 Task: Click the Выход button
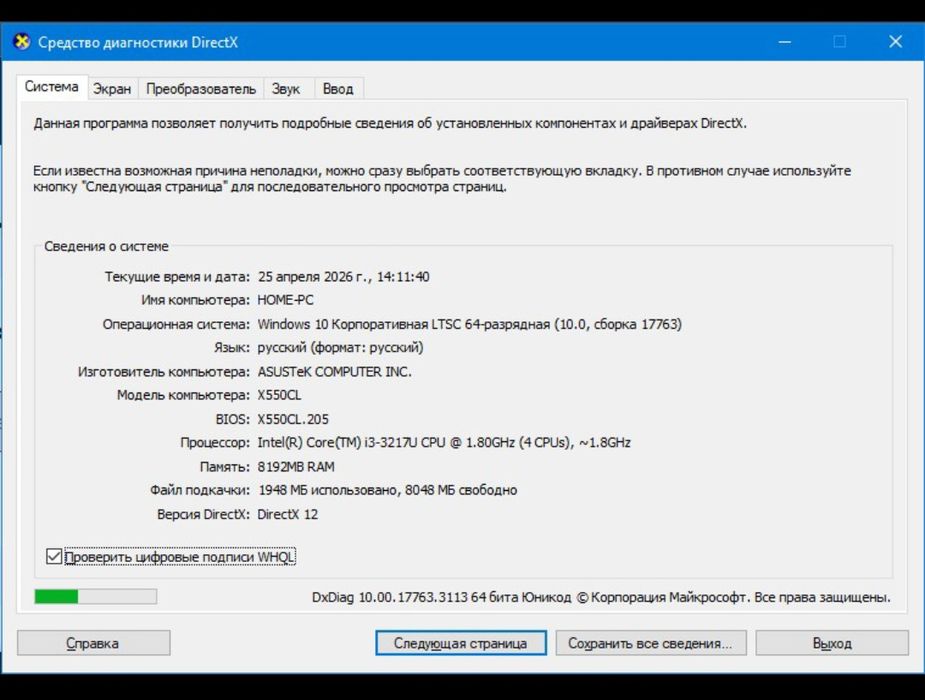(x=832, y=643)
